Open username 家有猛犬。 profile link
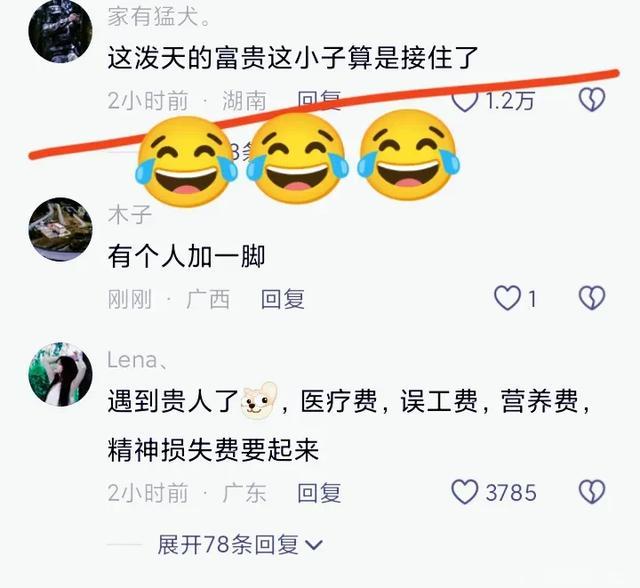 point(159,17)
